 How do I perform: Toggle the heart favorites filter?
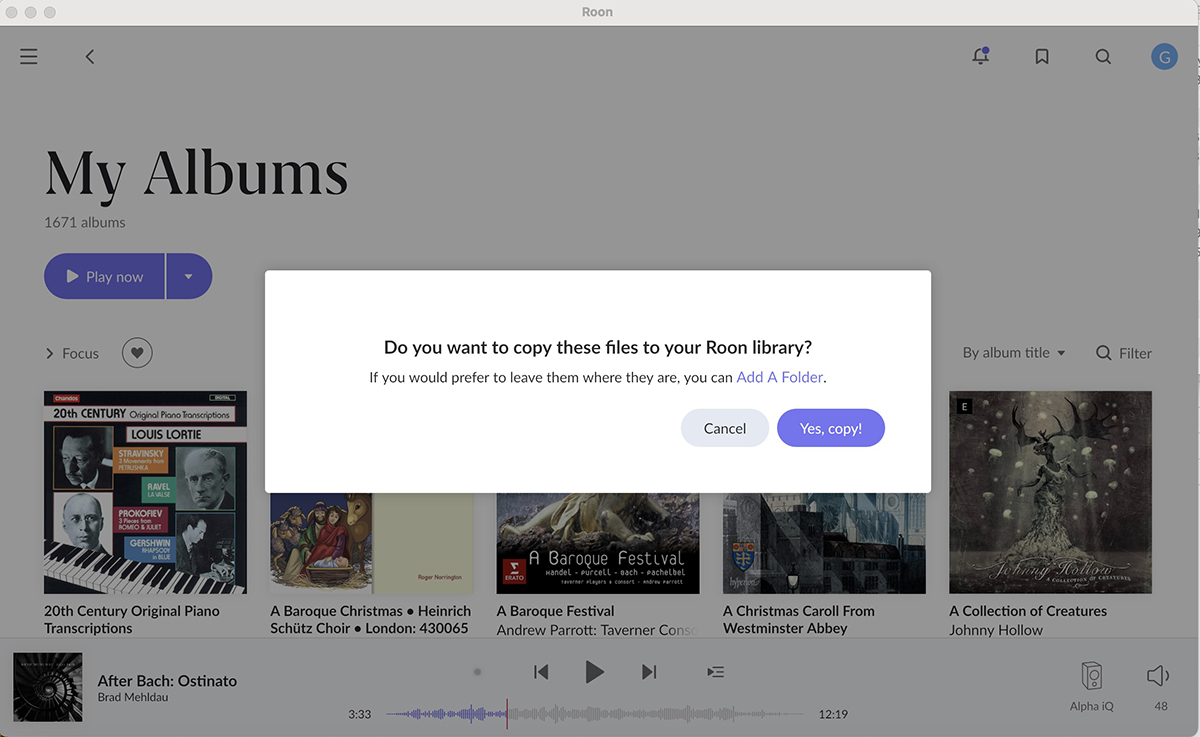137,353
